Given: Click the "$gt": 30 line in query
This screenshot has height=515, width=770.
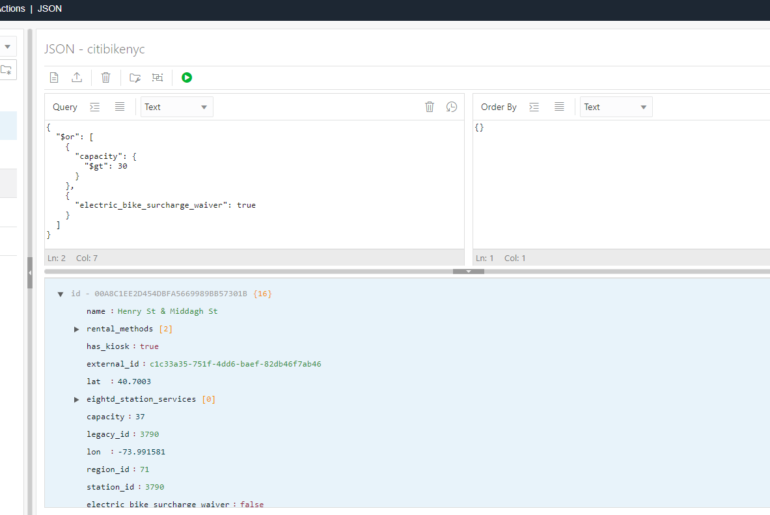Looking at the screenshot, I should [x=106, y=166].
